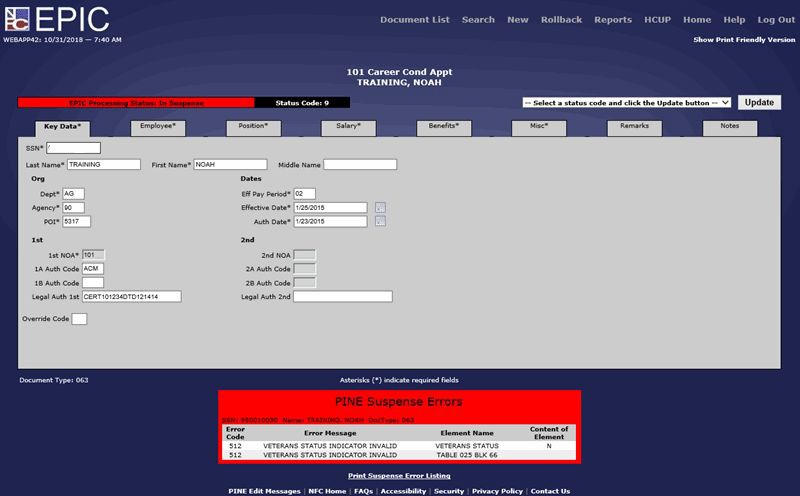Open the status code dropdown
This screenshot has width=800, height=496.
point(627,103)
